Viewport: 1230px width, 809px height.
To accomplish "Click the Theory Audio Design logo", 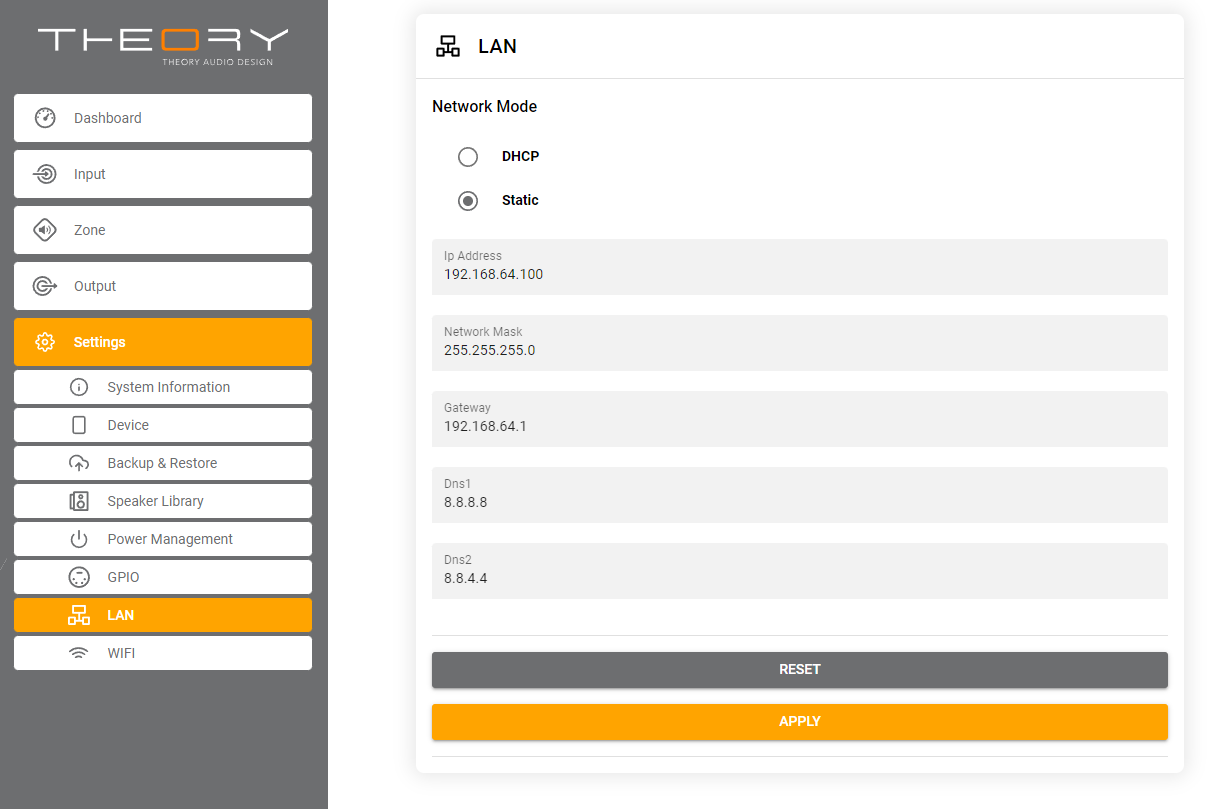I will tap(163, 46).
